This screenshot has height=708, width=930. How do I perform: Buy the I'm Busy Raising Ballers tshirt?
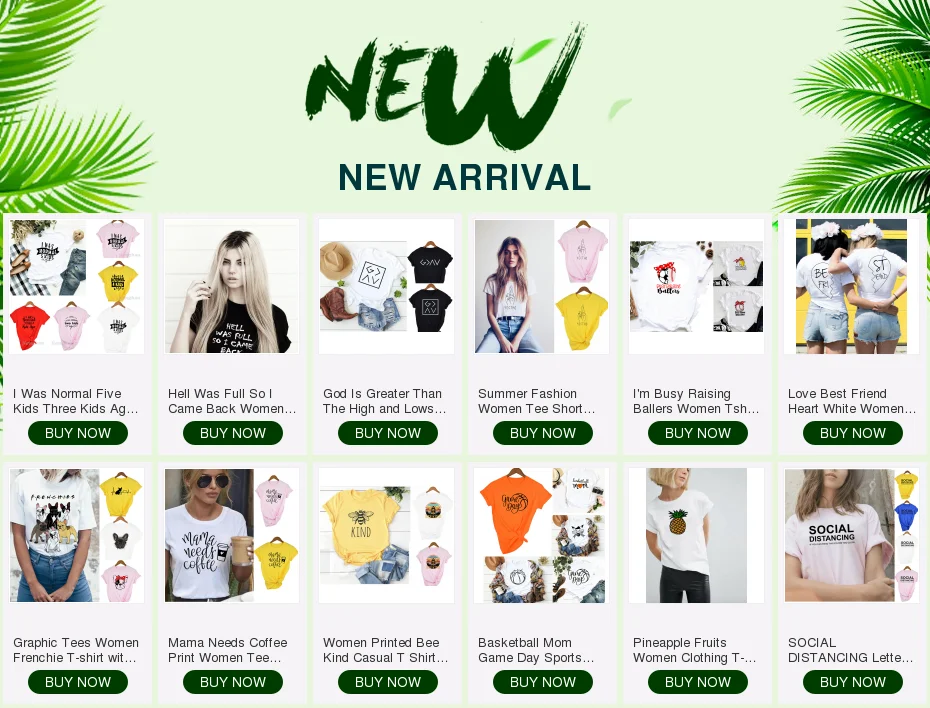(698, 433)
